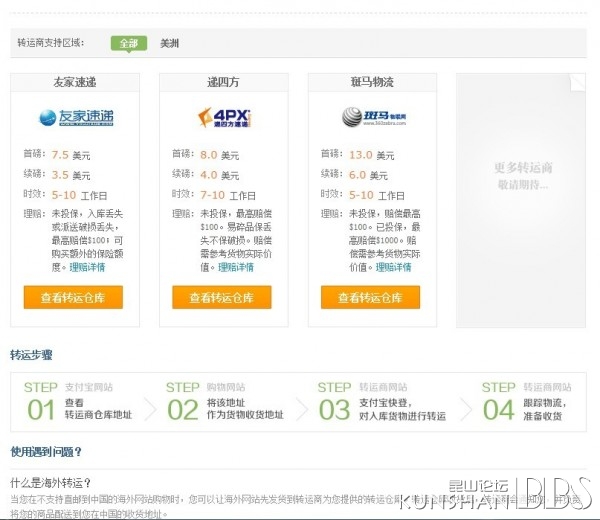Click STEP 03 支付宝快登 step
The height and width of the screenshot is (520, 600).
tap(382, 402)
